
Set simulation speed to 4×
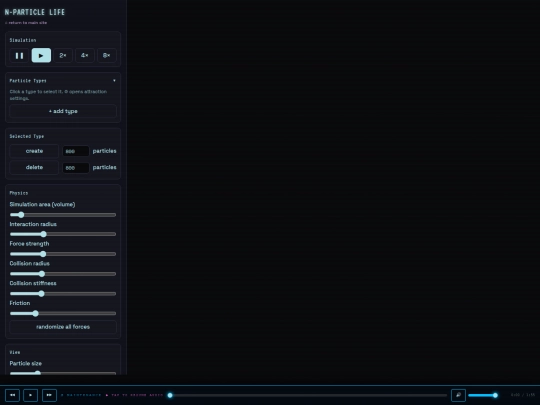tap(84, 55)
